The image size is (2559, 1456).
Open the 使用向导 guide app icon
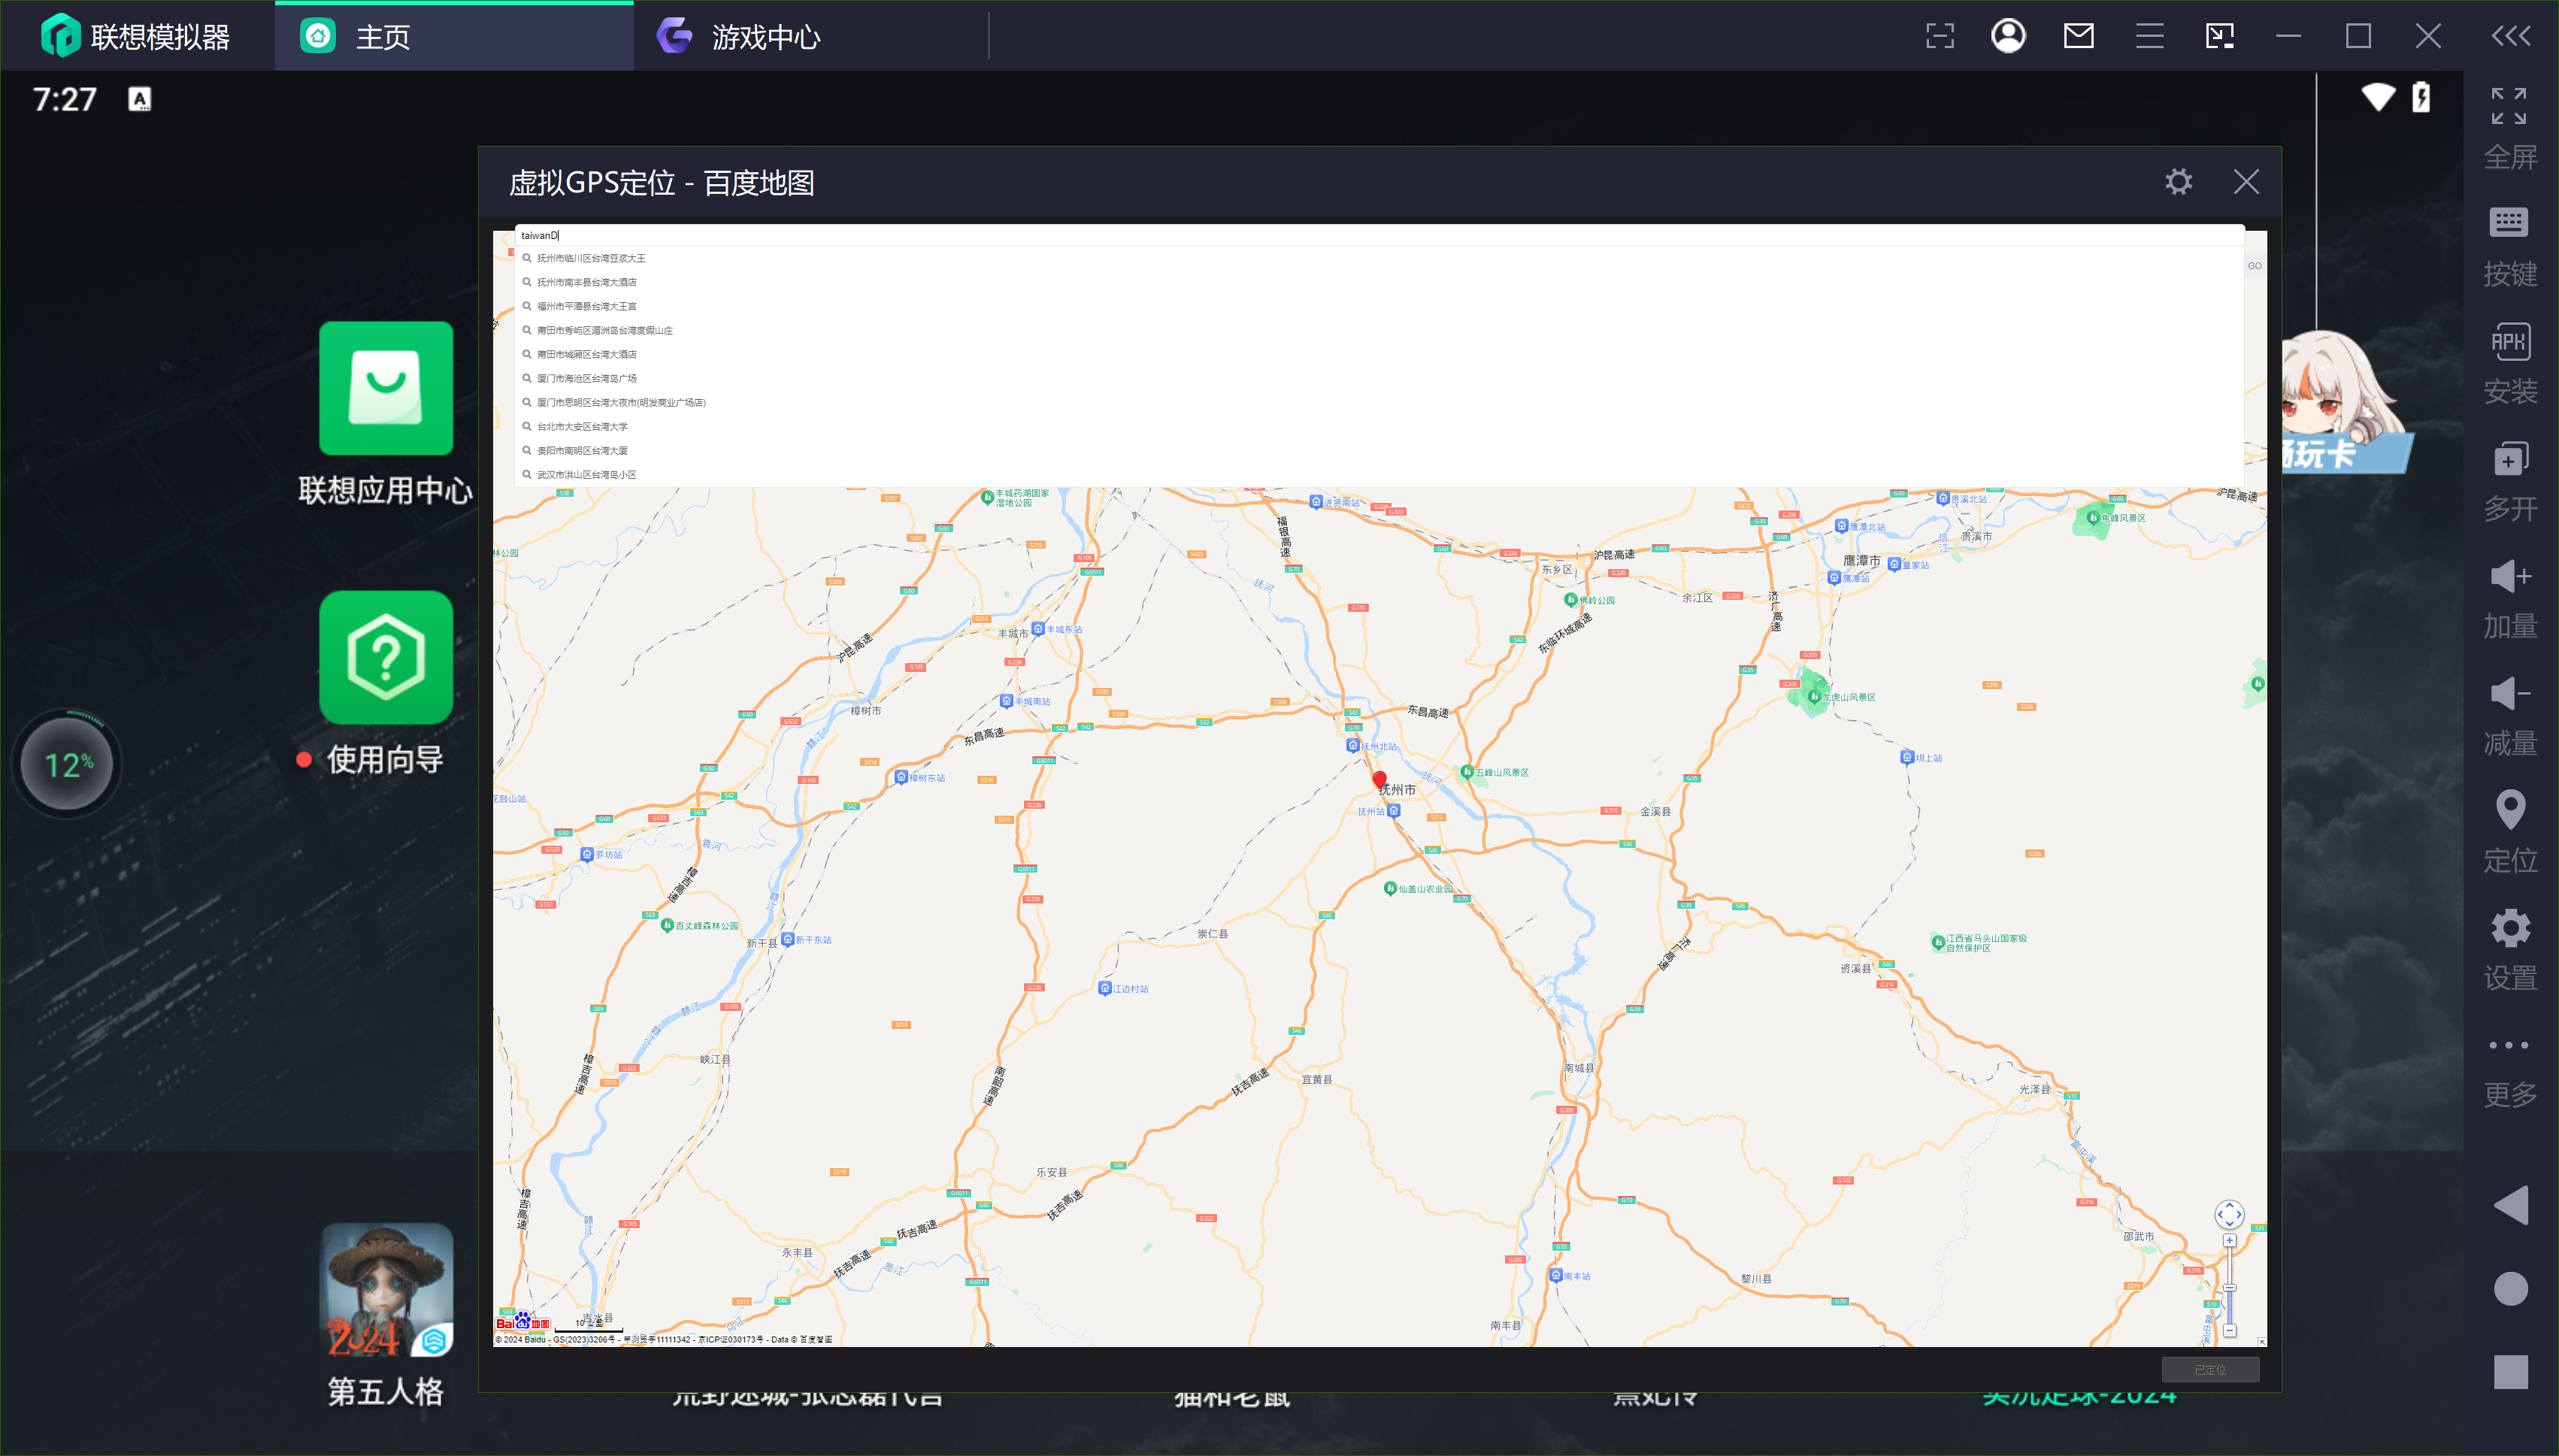pyautogui.click(x=386, y=657)
